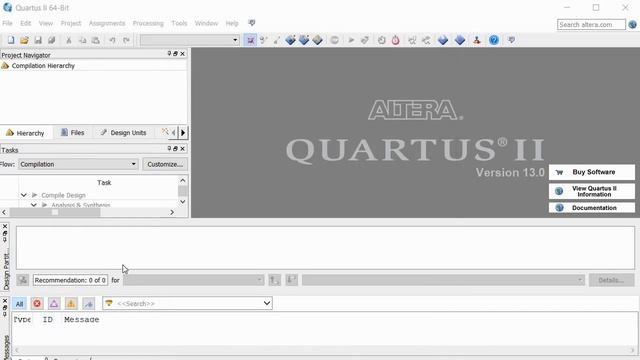Pin the Project Navigator panel
This screenshot has height=360, width=640.
(169, 53)
